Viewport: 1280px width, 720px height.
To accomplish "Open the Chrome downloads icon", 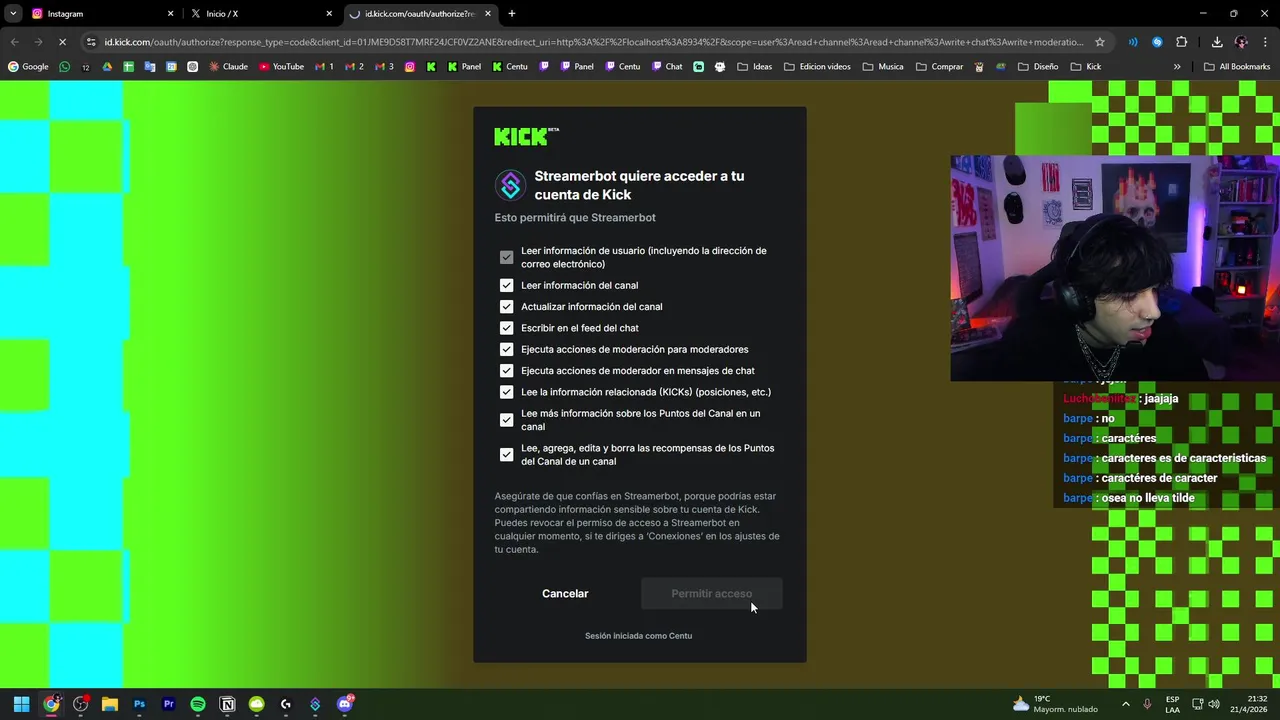I will (x=1217, y=42).
